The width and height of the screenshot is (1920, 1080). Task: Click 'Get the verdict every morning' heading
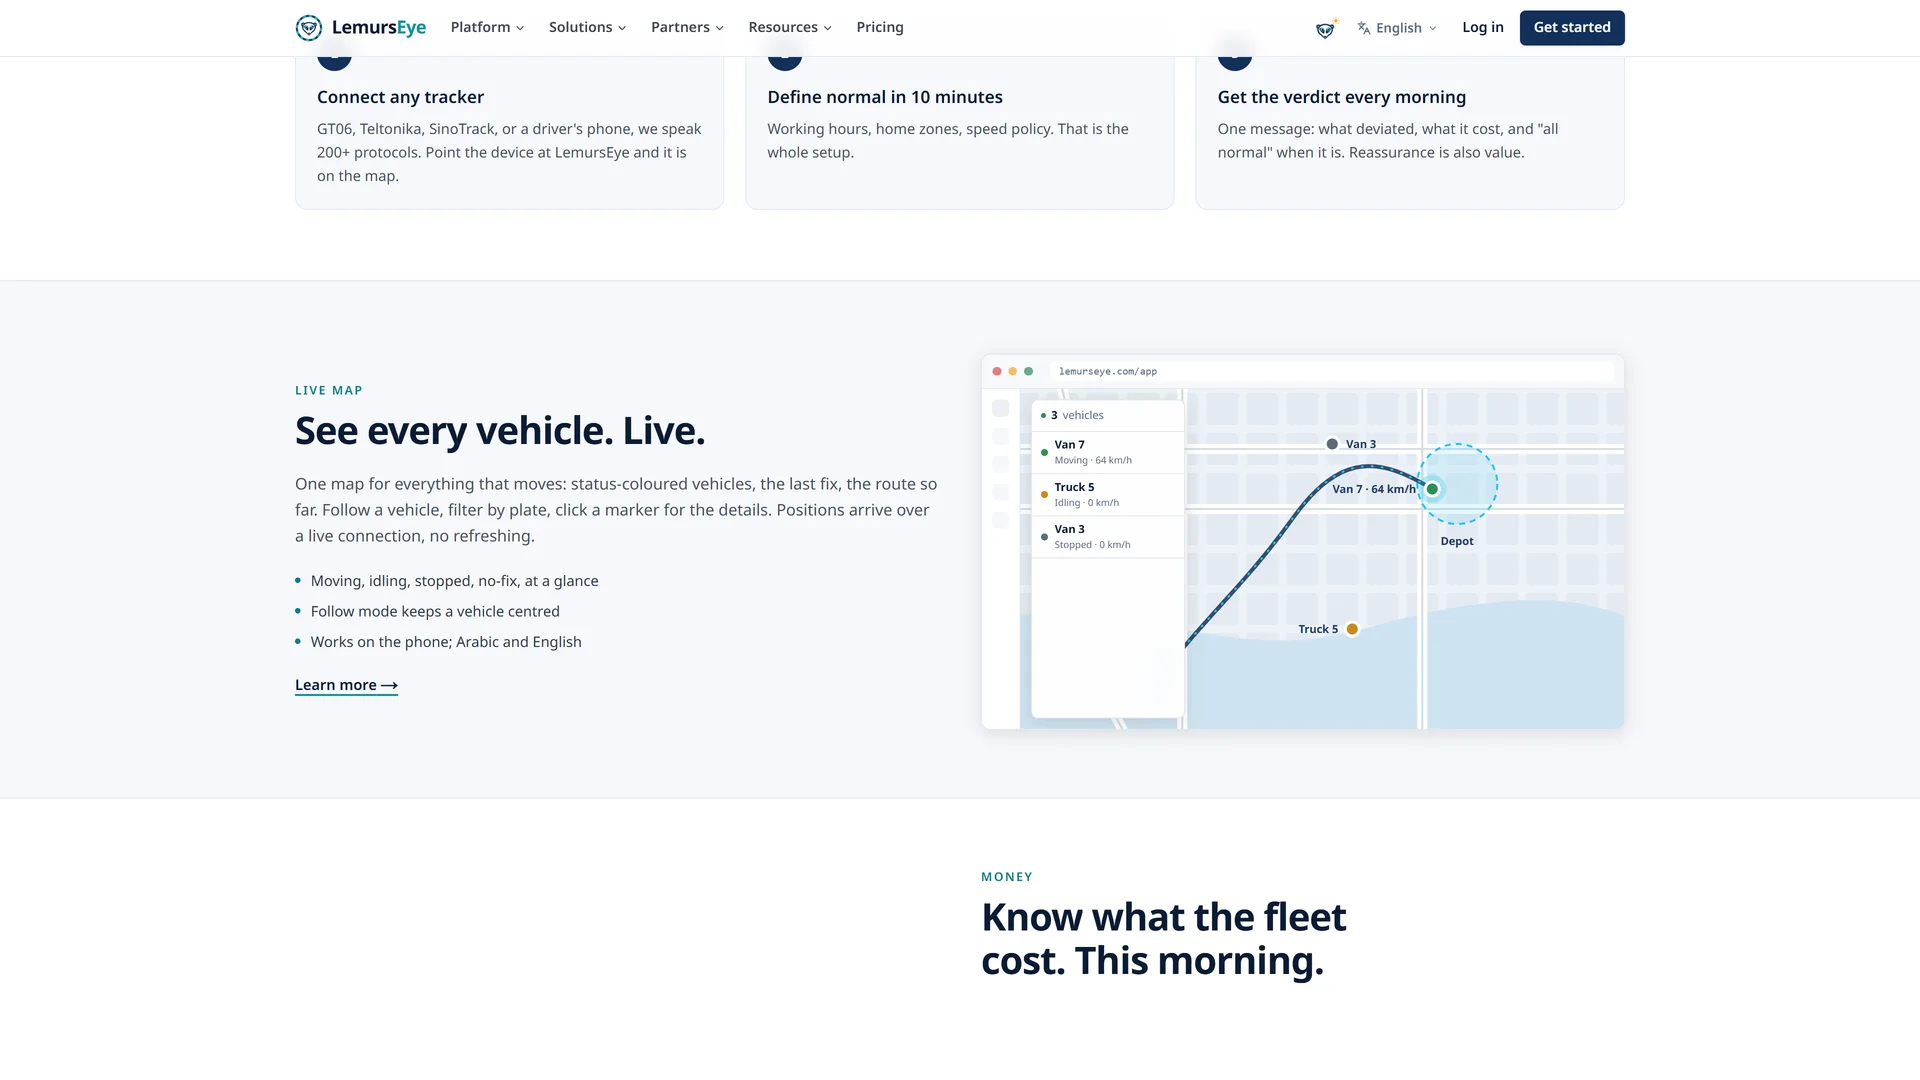(1342, 97)
